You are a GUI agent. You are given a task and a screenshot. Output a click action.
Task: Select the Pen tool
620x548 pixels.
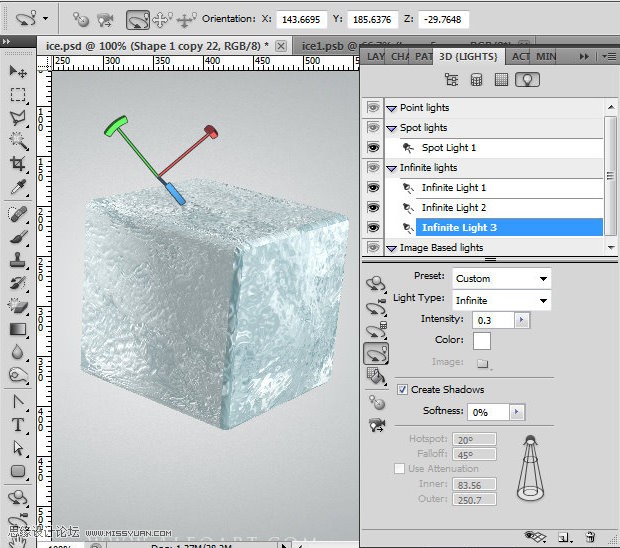coord(18,402)
